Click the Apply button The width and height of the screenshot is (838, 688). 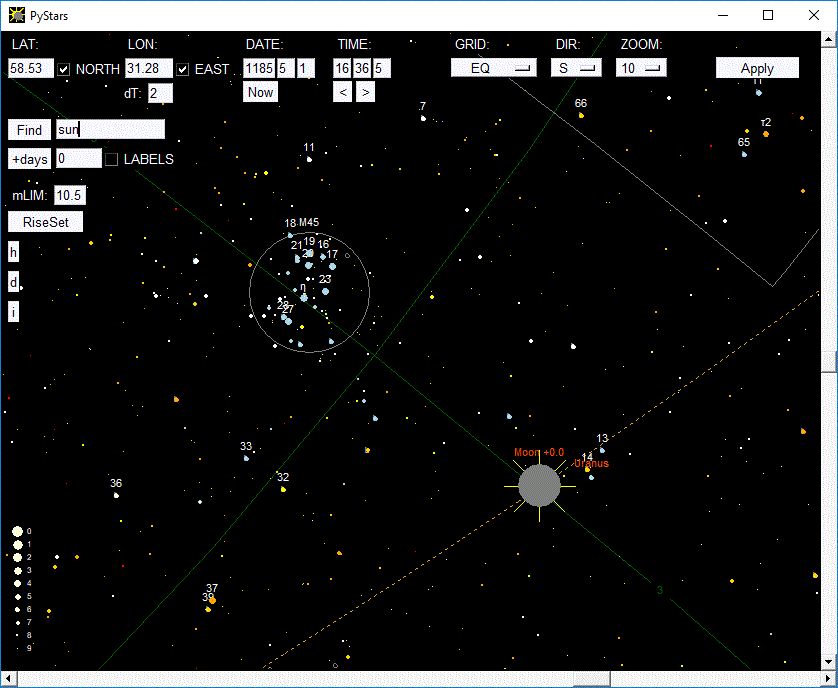pos(757,68)
